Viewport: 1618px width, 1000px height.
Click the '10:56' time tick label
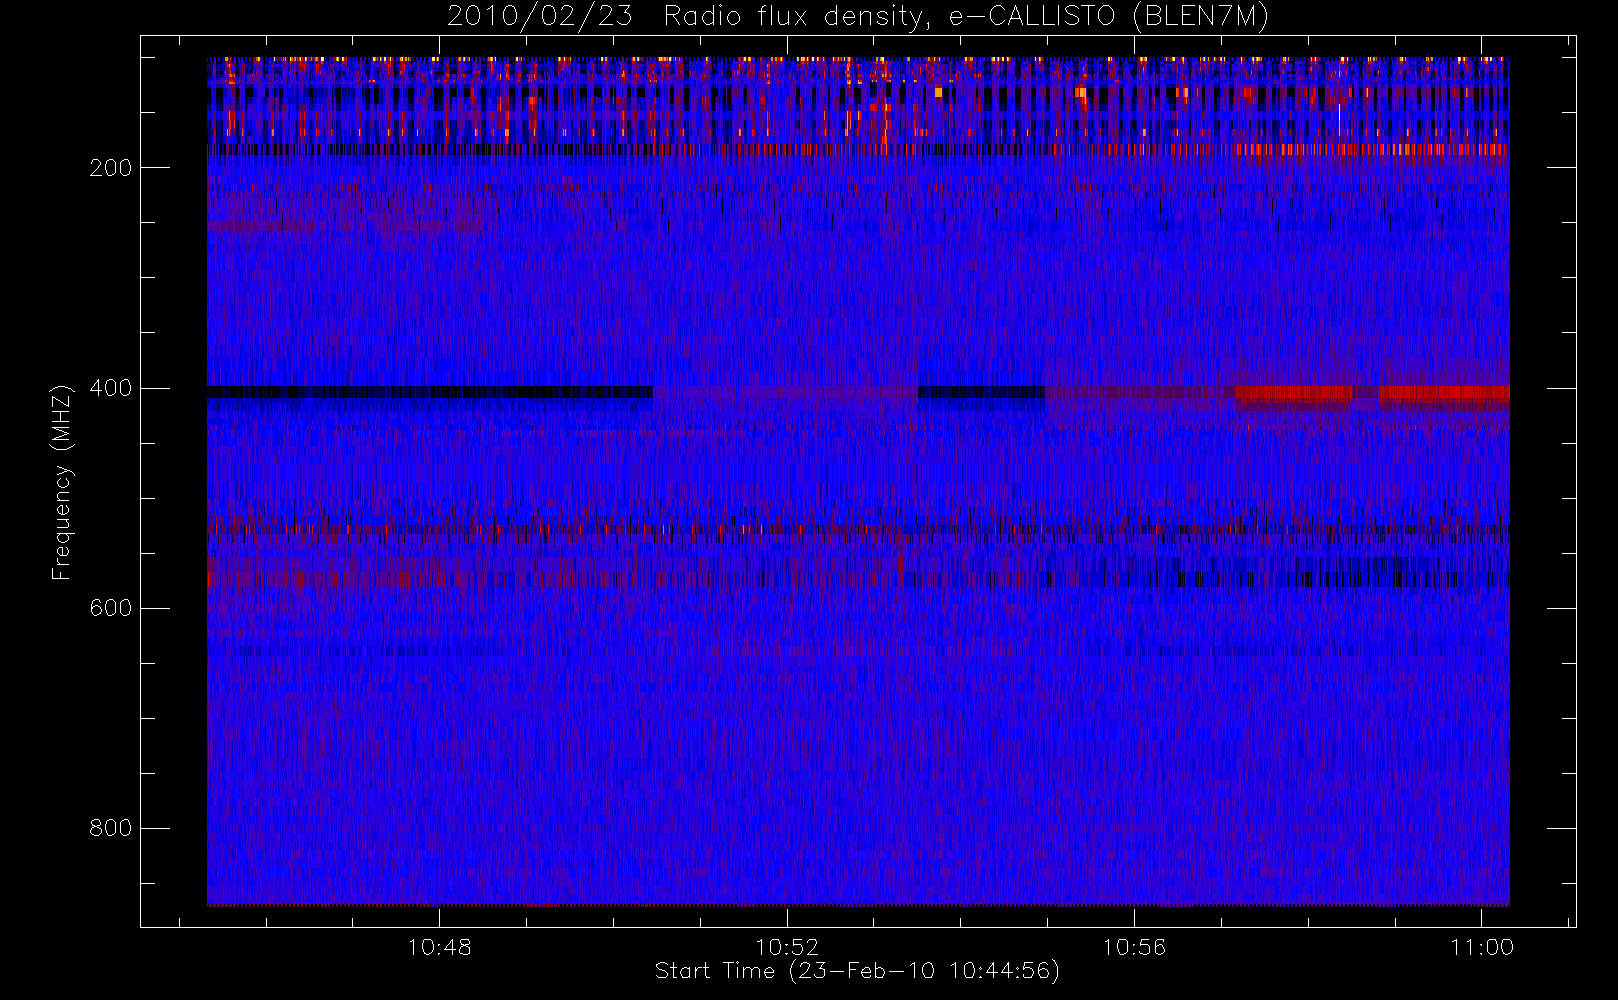click(1134, 947)
